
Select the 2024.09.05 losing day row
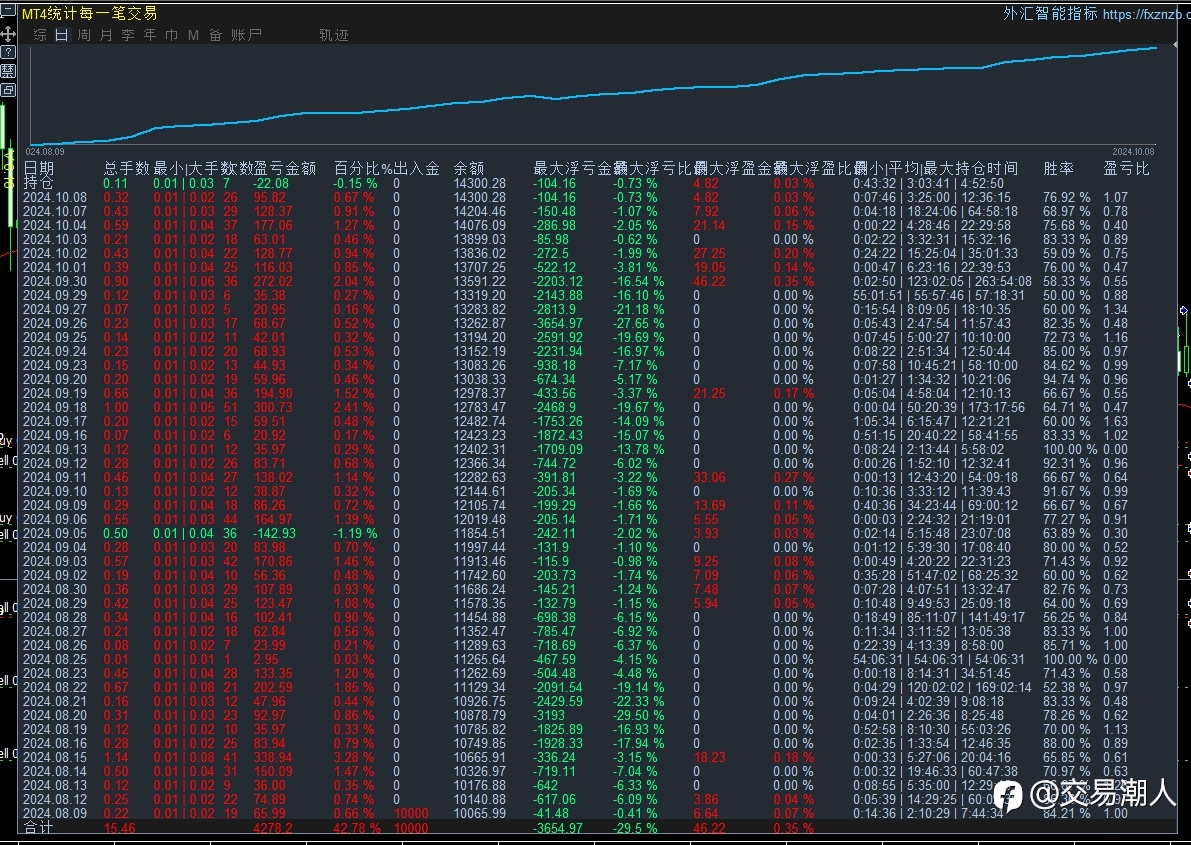pyautogui.click(x=55, y=533)
